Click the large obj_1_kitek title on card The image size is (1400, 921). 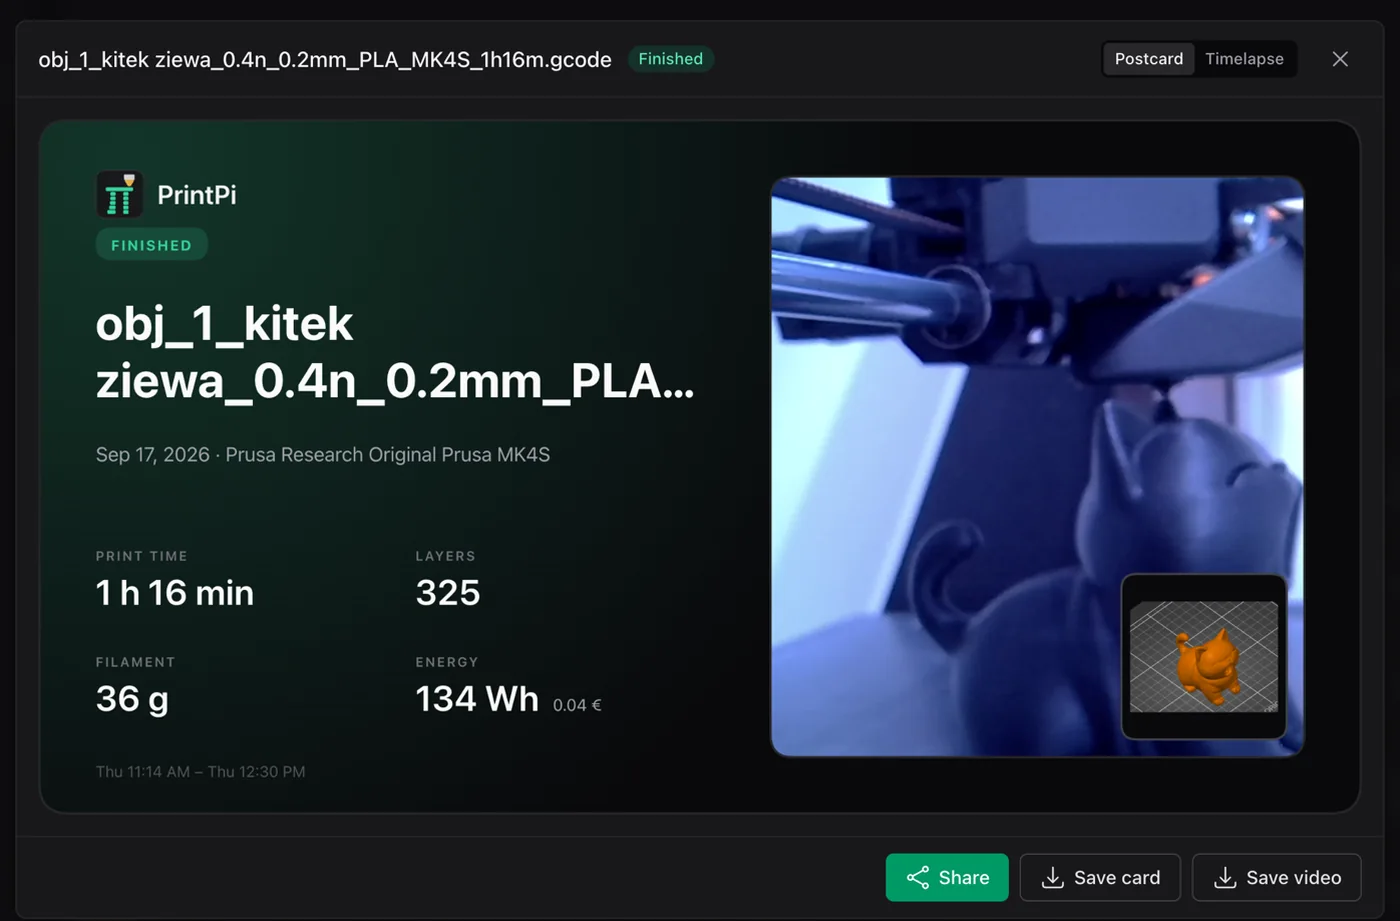pyautogui.click(x=395, y=352)
